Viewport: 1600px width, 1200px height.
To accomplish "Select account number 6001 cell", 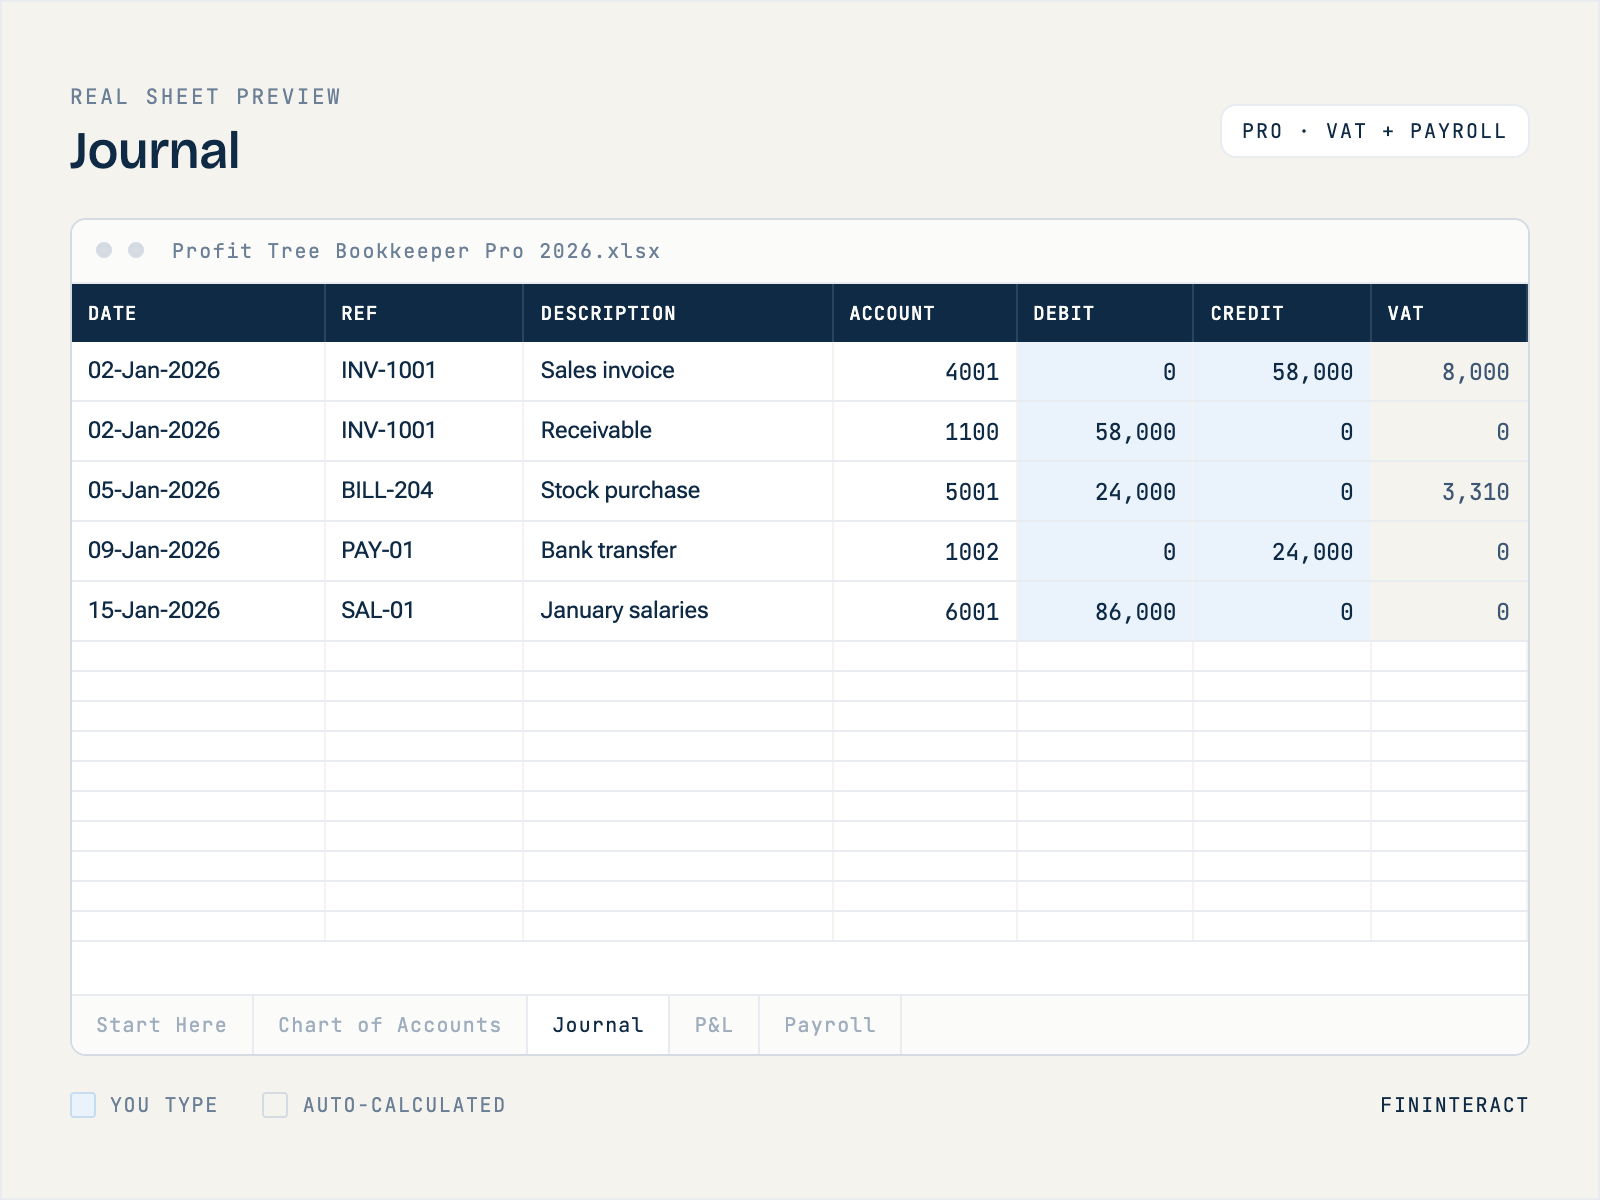I will pyautogui.click(x=925, y=611).
